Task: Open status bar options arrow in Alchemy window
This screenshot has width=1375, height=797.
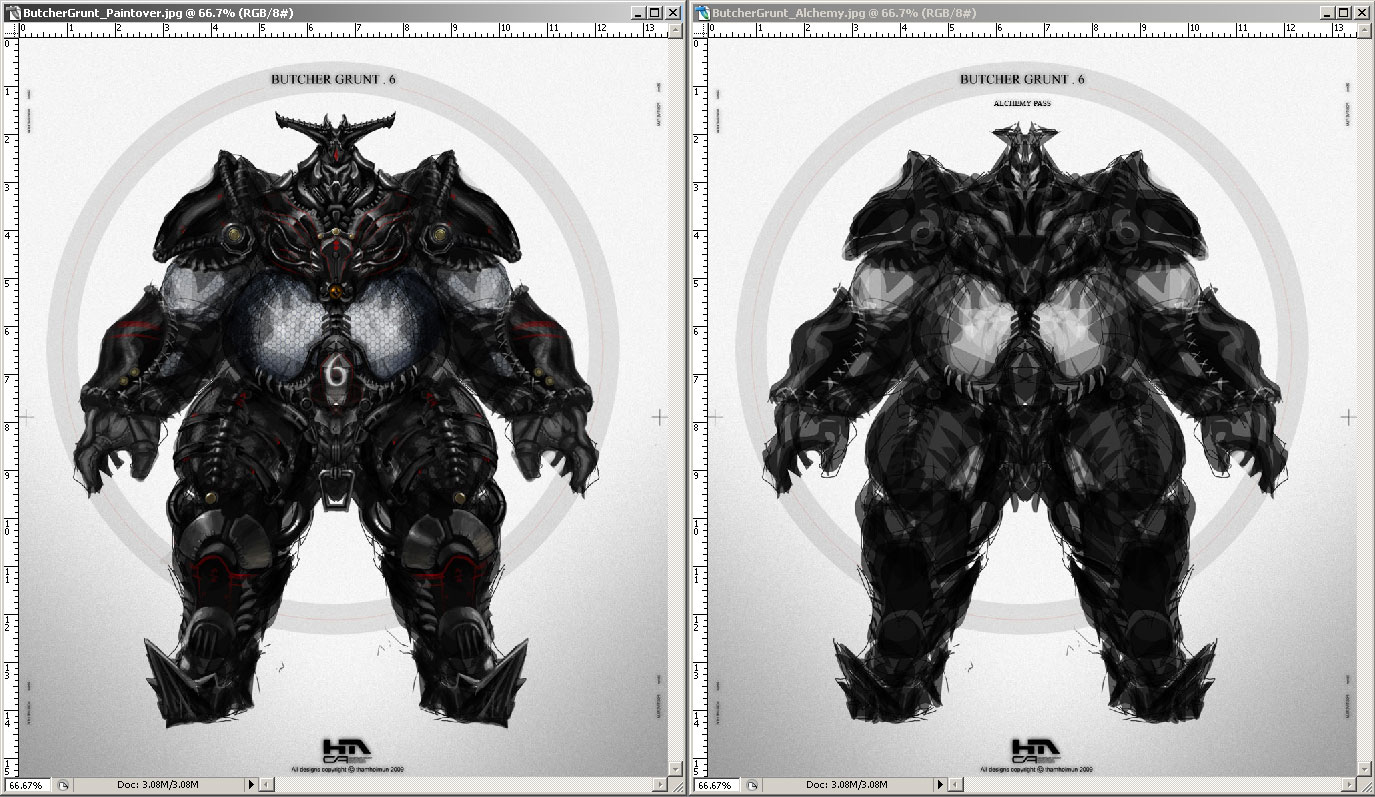Action: [940, 785]
